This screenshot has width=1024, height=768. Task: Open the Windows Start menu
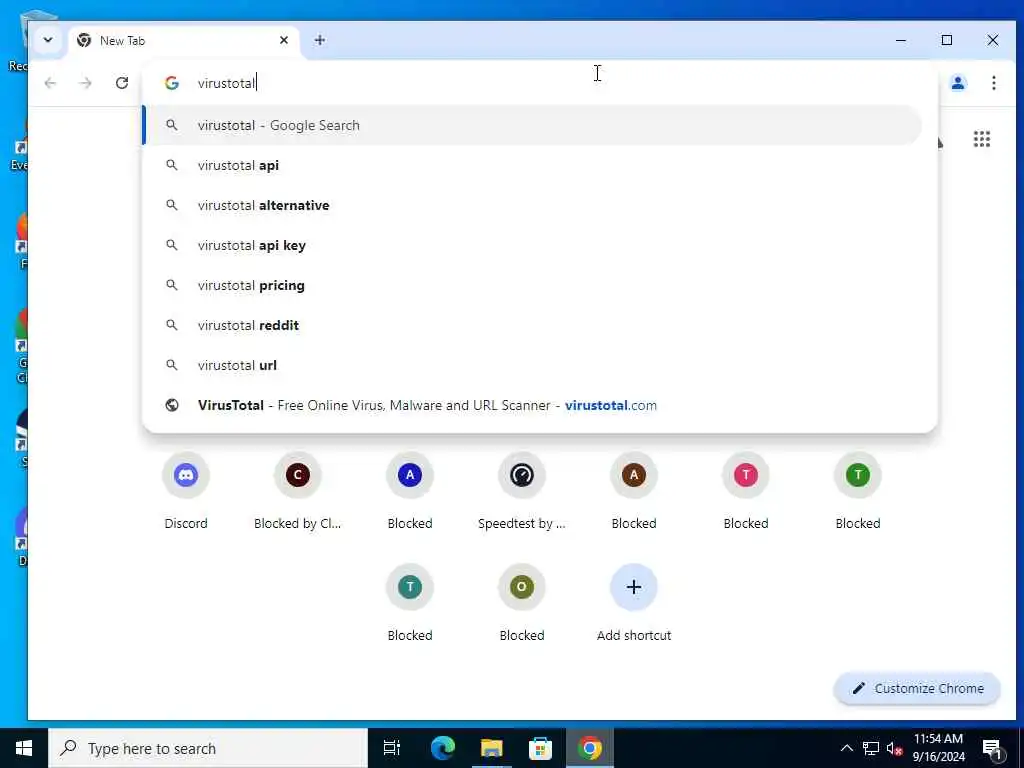point(24,748)
